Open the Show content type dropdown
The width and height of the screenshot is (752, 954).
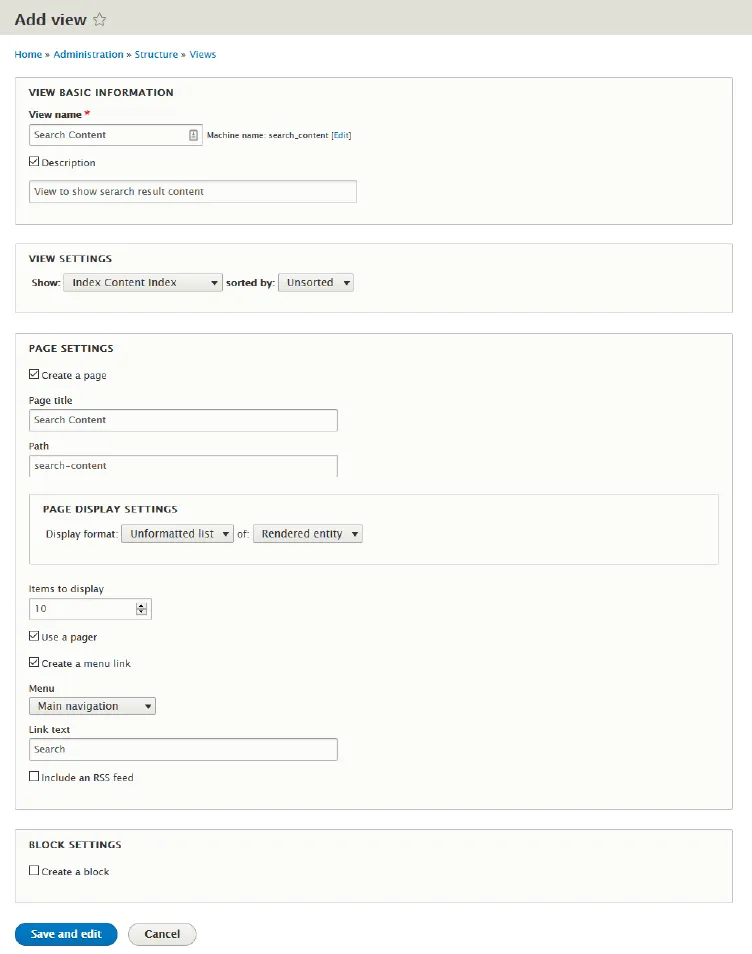point(142,282)
